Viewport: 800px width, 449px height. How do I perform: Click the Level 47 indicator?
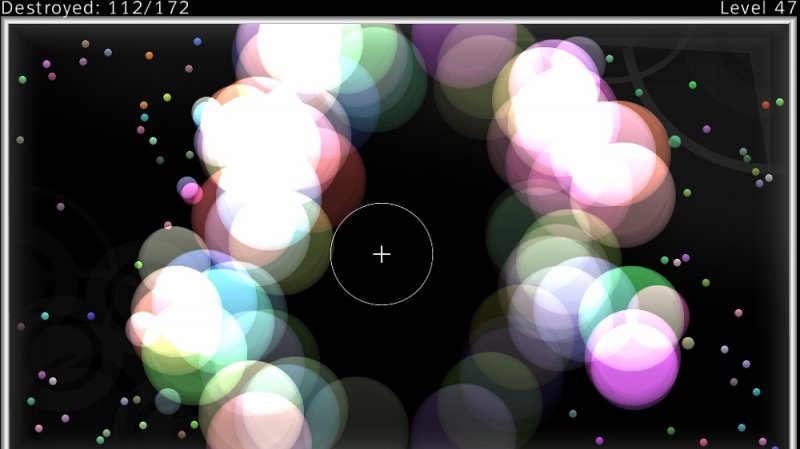pos(757,9)
